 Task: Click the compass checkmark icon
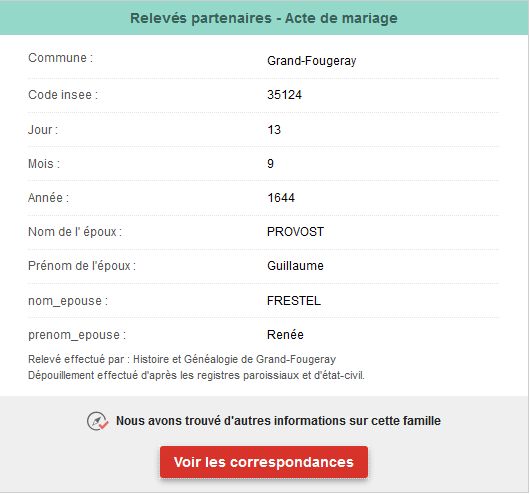97,421
